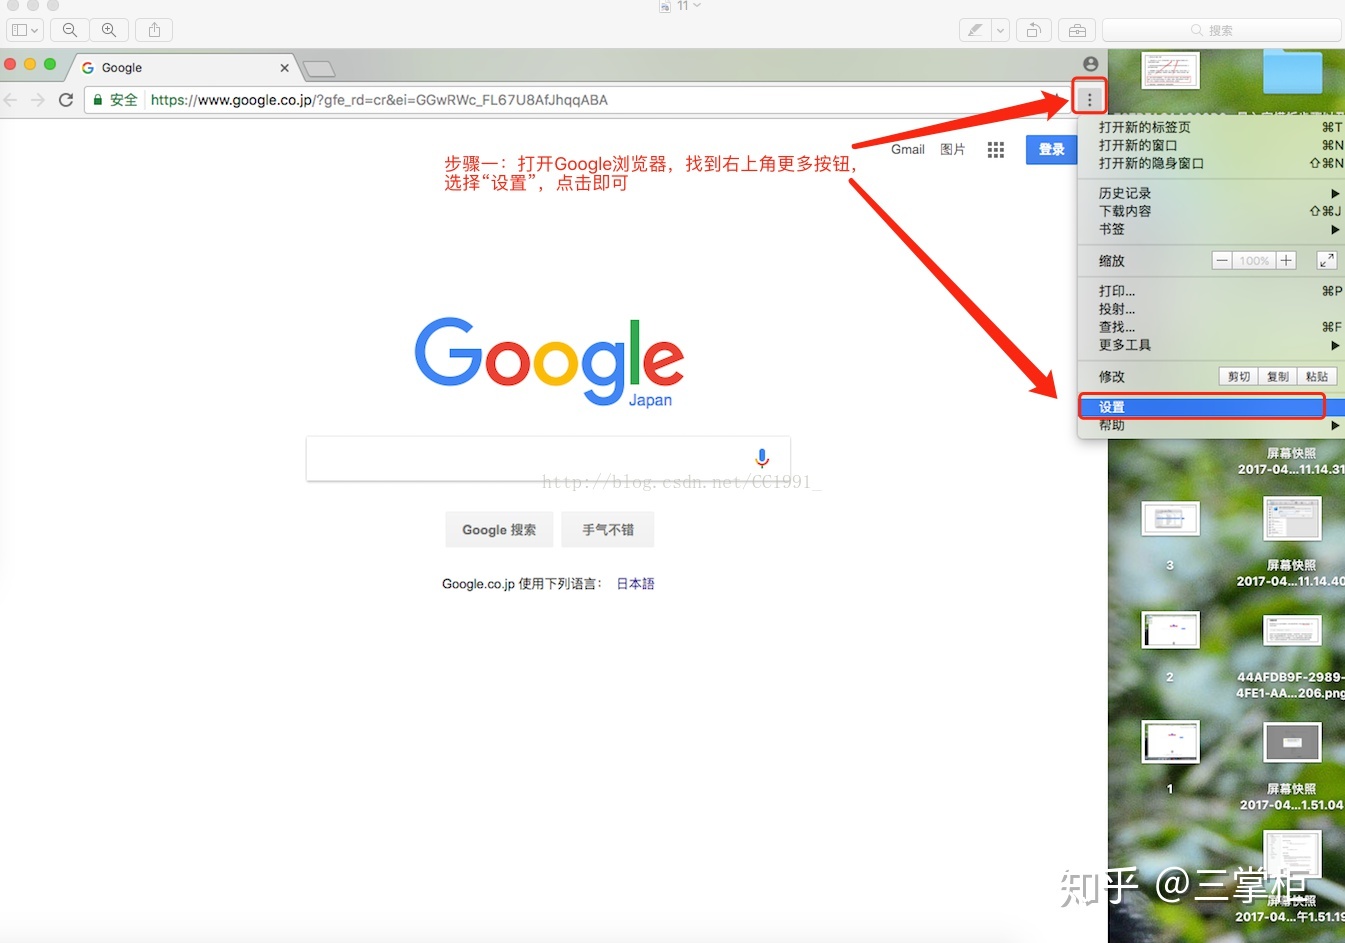
Task: Decrease zoom with the minus button
Action: 1222,260
